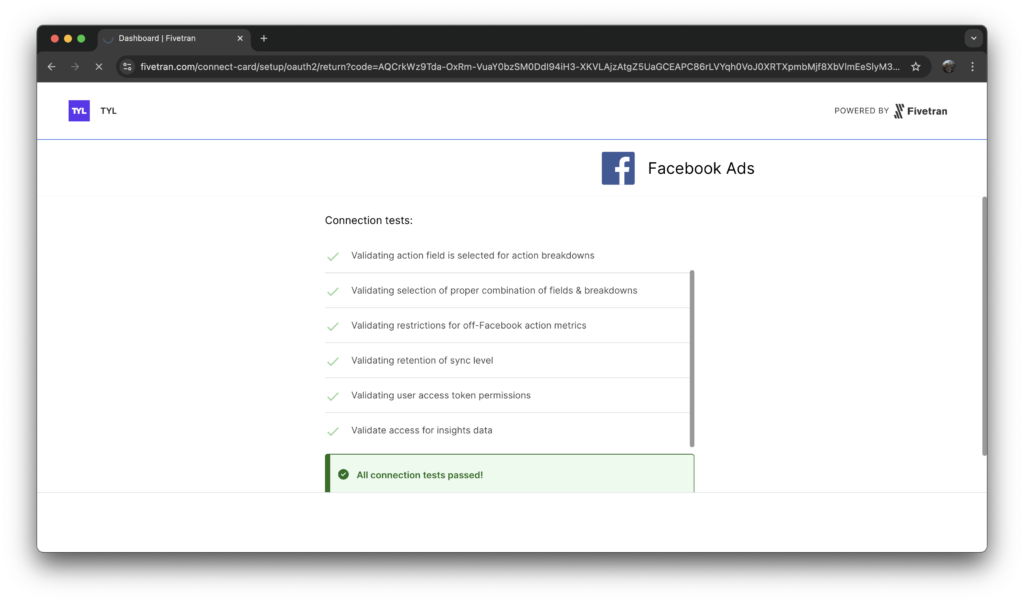Click 'Validating action field is selected' text

[473, 255]
